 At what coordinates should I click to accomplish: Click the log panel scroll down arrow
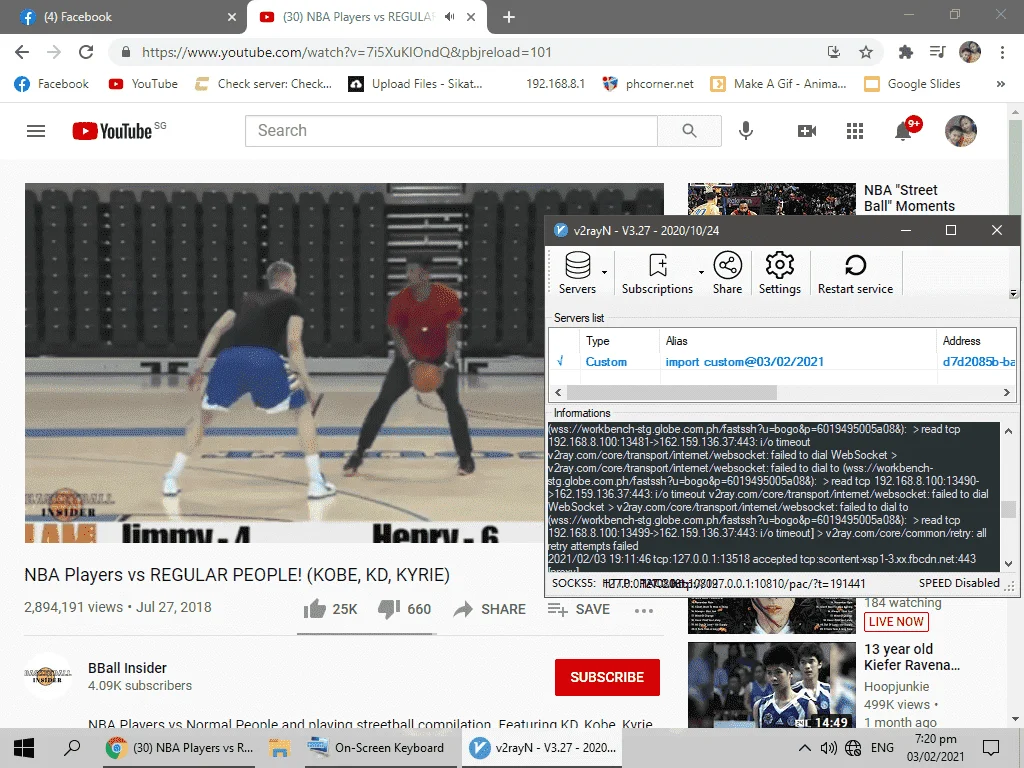1008,564
